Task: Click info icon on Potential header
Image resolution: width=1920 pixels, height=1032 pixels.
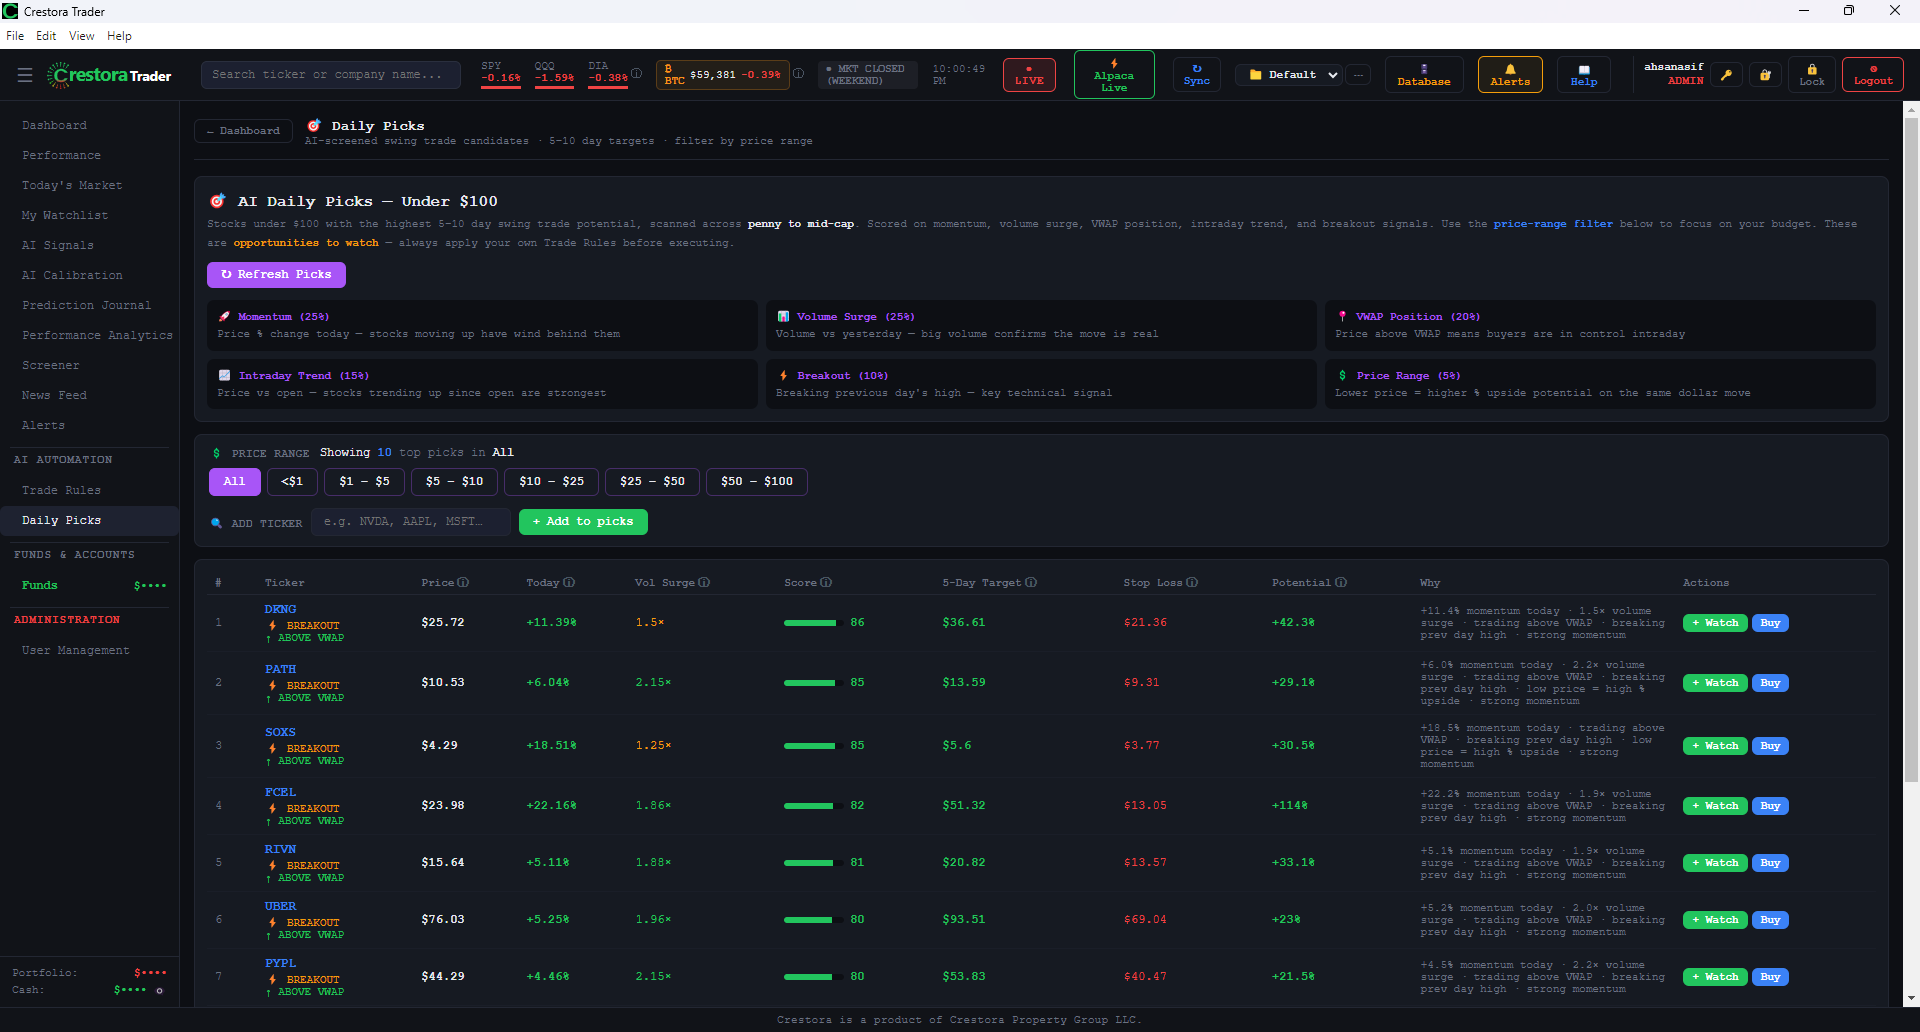Action: point(1341,582)
